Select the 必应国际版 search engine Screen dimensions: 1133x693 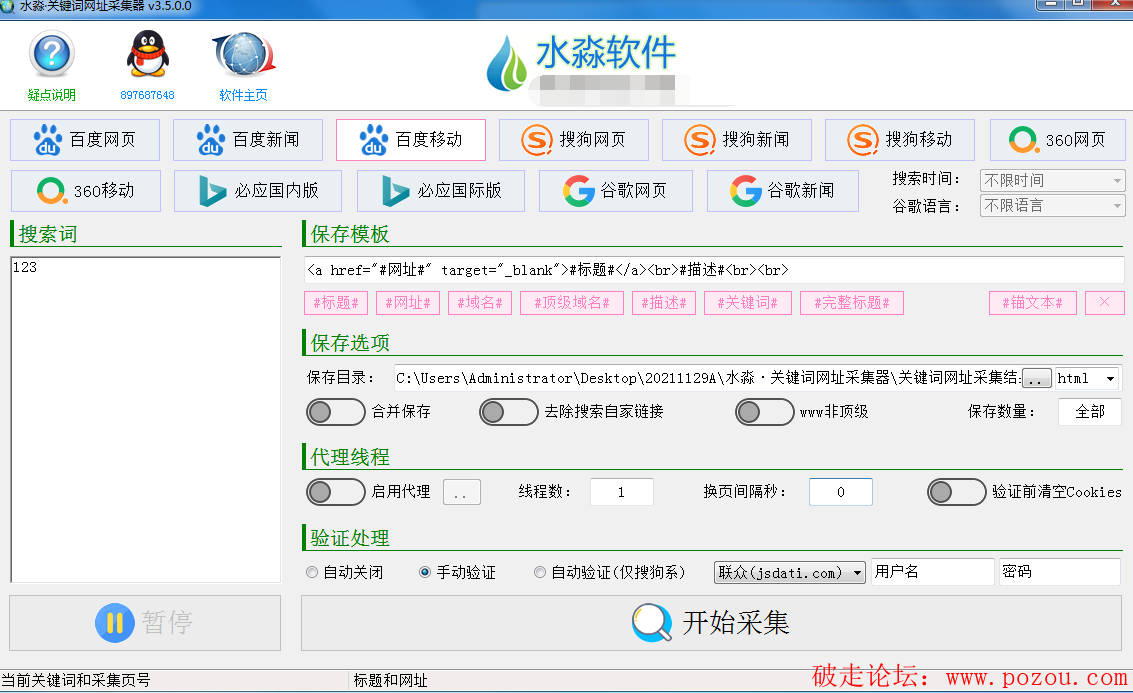pos(441,191)
